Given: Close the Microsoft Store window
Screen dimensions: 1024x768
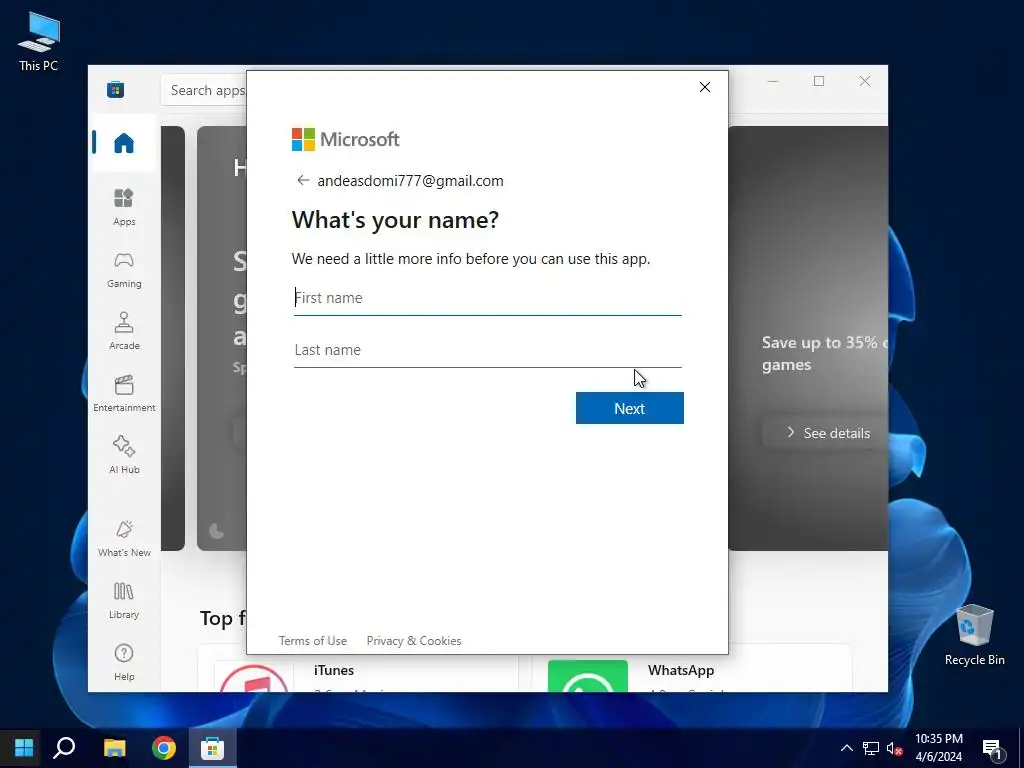Looking at the screenshot, I should [x=865, y=81].
